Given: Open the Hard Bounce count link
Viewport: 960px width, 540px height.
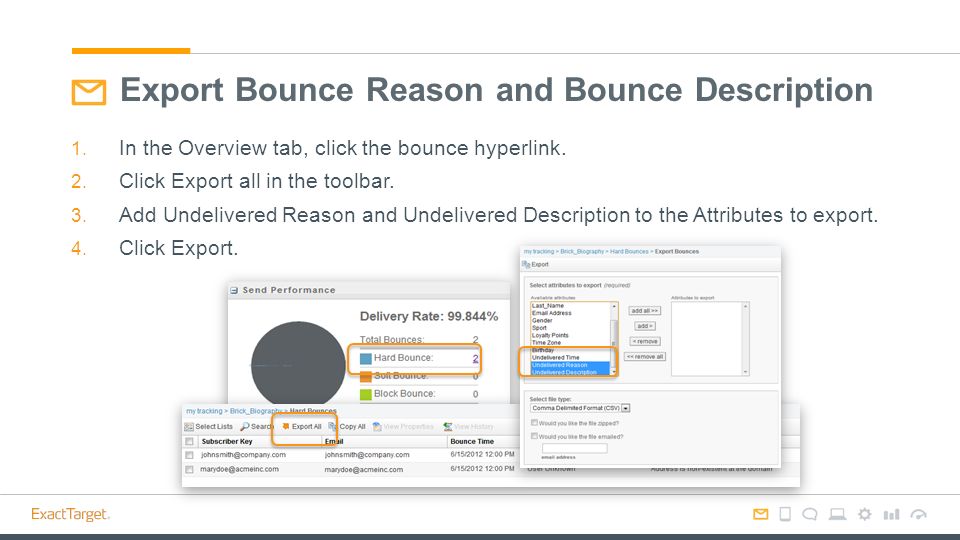Looking at the screenshot, I should coord(475,358).
